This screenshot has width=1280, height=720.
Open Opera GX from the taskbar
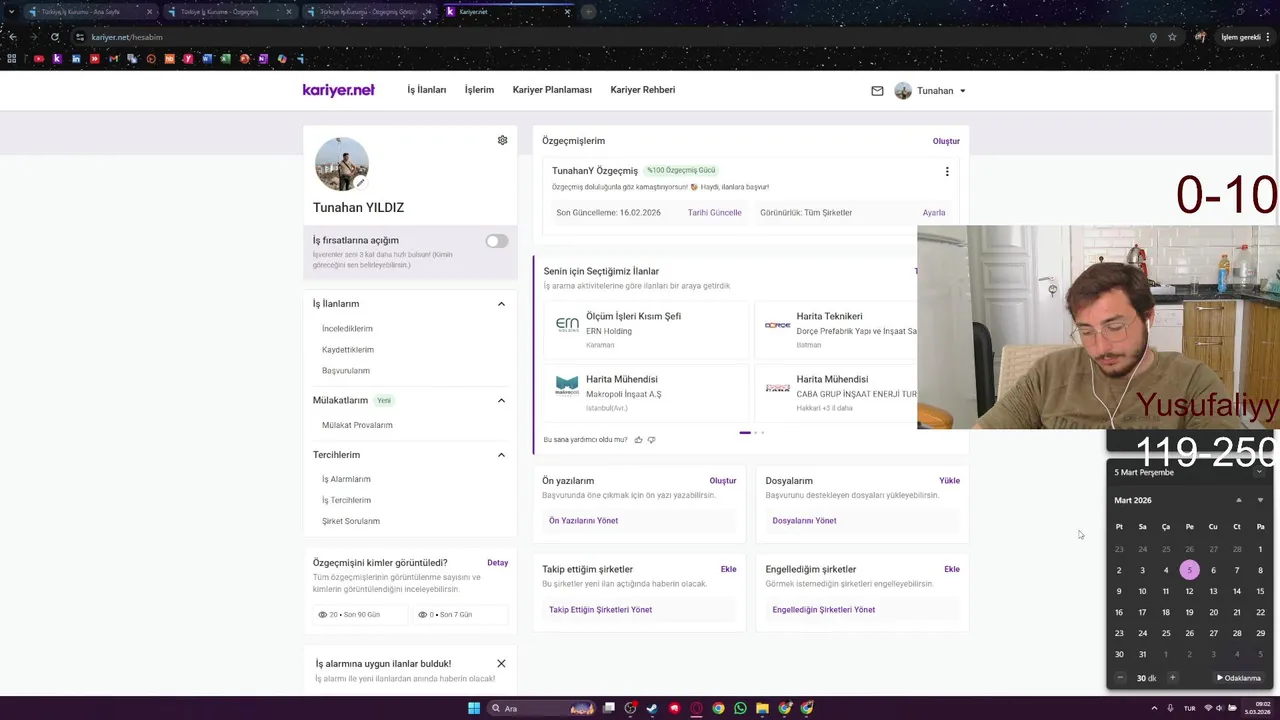point(696,708)
